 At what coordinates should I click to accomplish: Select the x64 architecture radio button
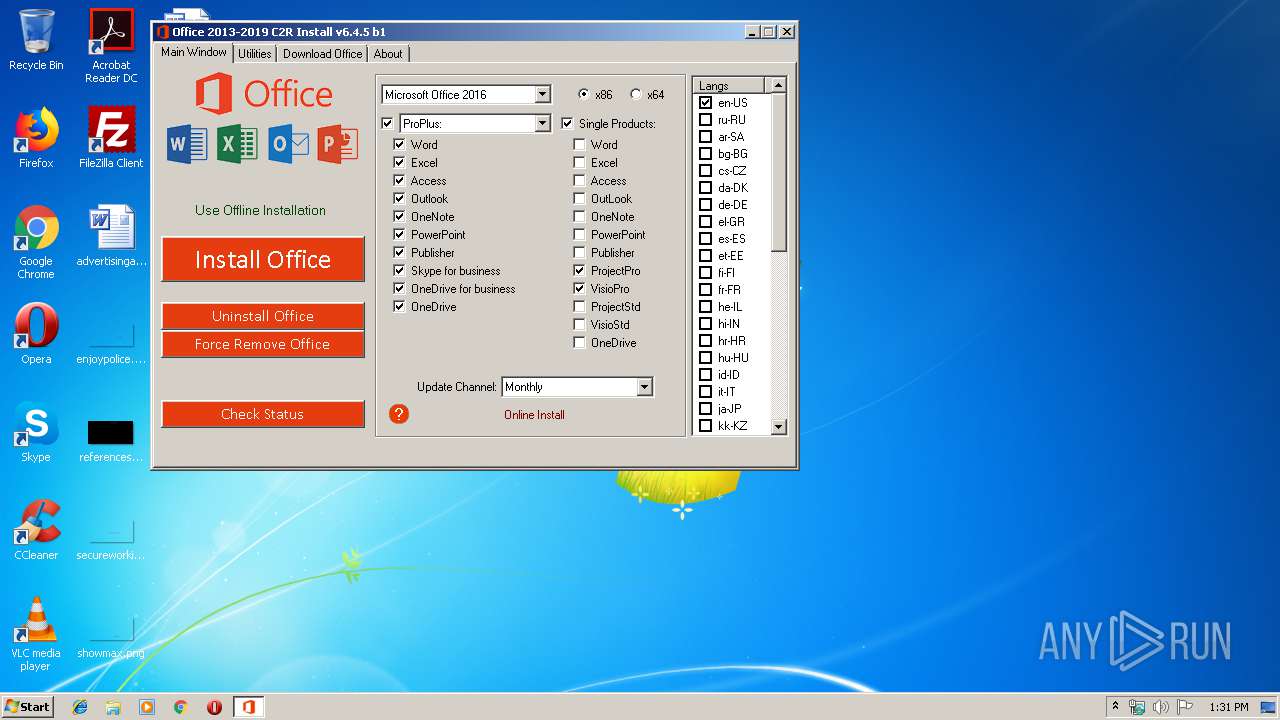coord(636,95)
